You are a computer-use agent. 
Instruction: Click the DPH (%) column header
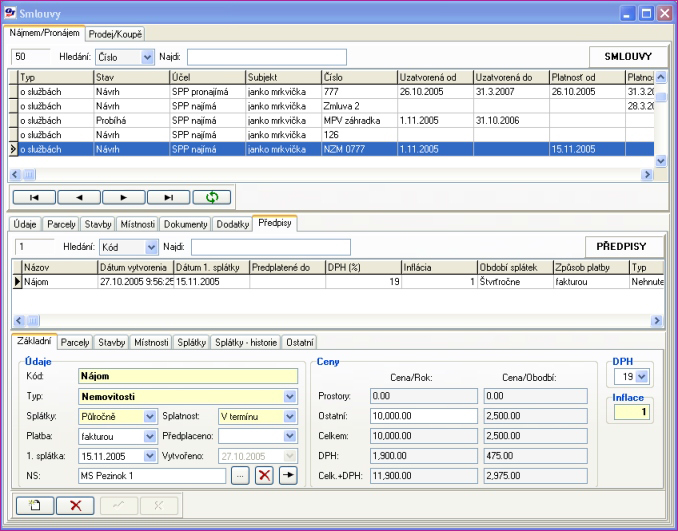tap(363, 268)
